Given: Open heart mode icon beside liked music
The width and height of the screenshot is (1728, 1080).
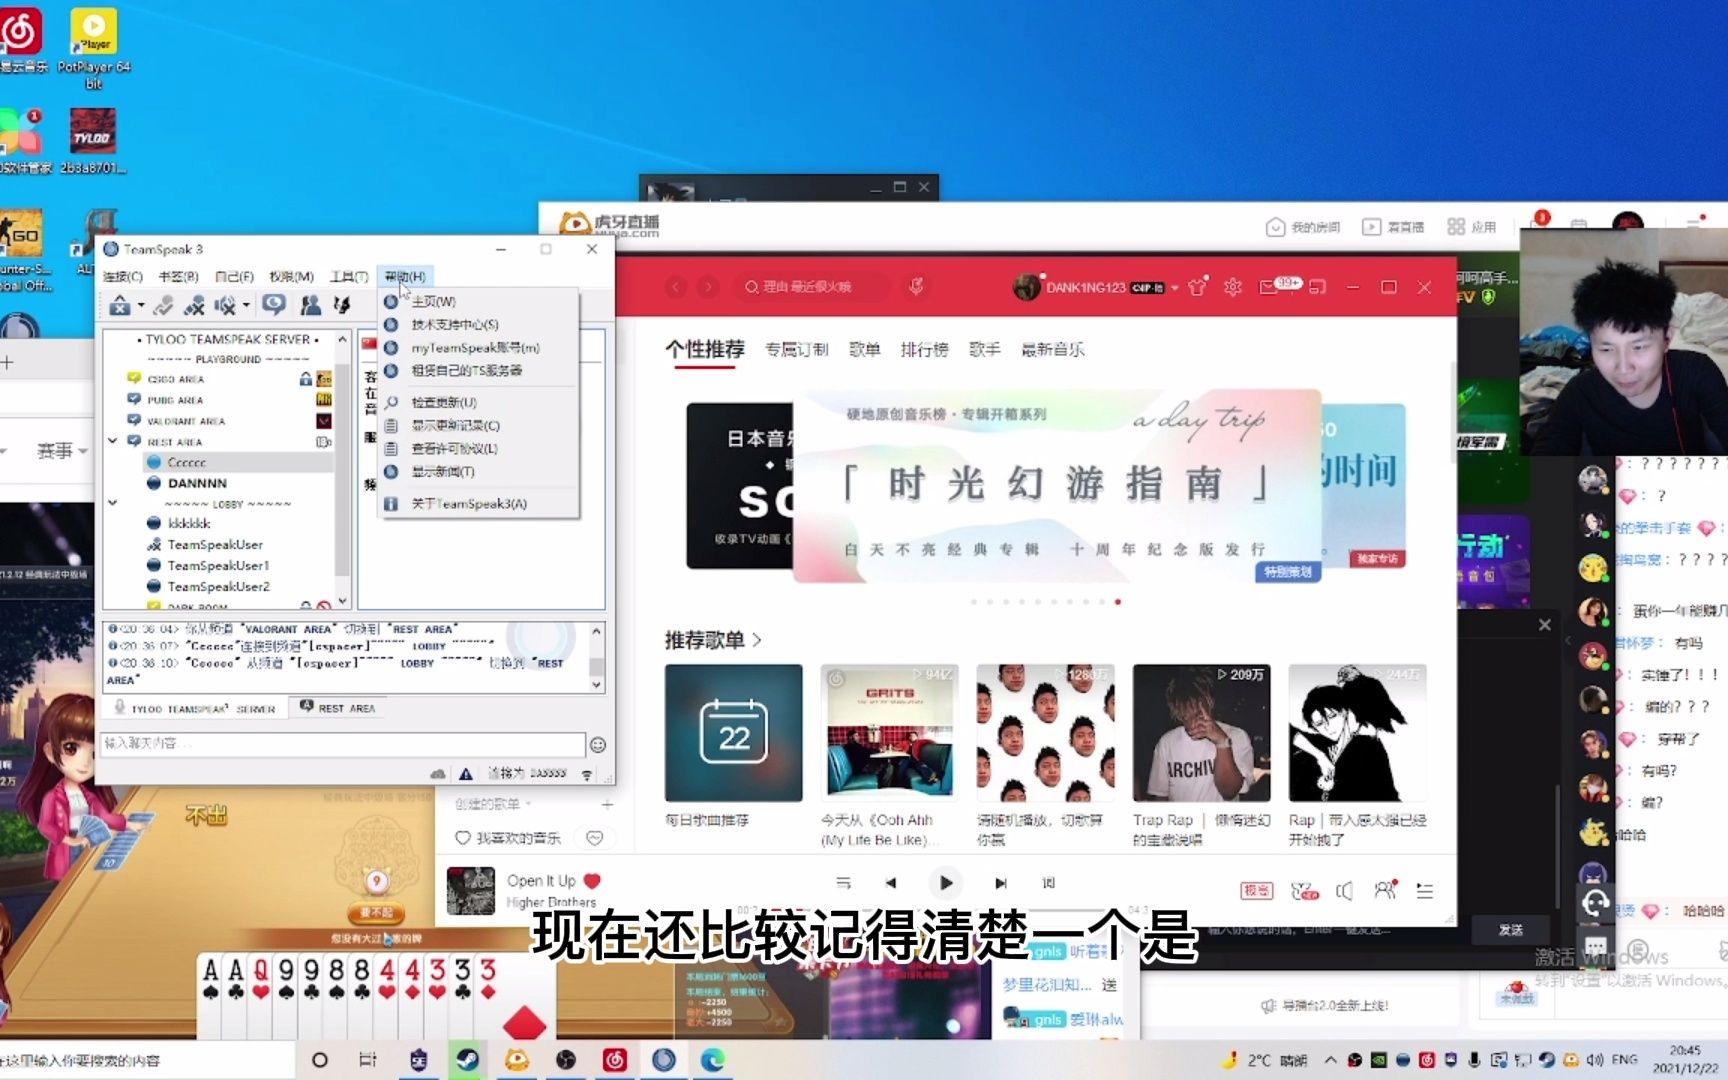Looking at the screenshot, I should (x=595, y=838).
